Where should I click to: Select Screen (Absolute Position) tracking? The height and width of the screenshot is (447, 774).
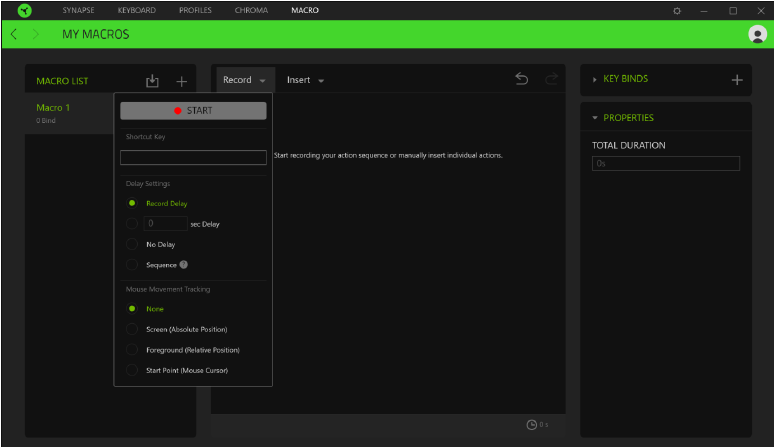tap(132, 329)
